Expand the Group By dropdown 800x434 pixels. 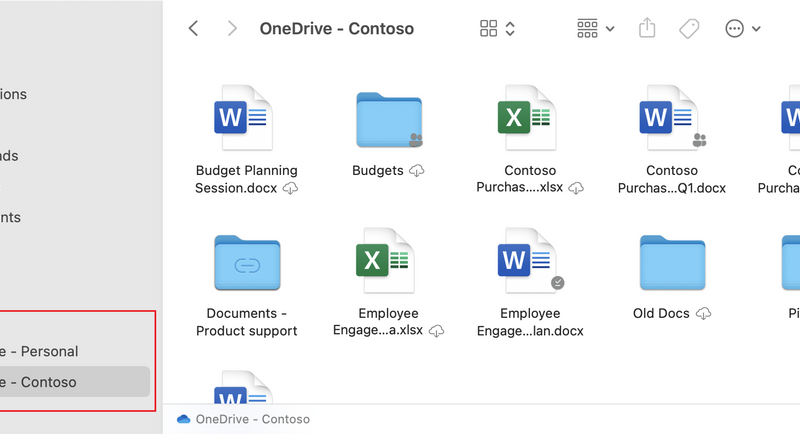pyautogui.click(x=596, y=29)
